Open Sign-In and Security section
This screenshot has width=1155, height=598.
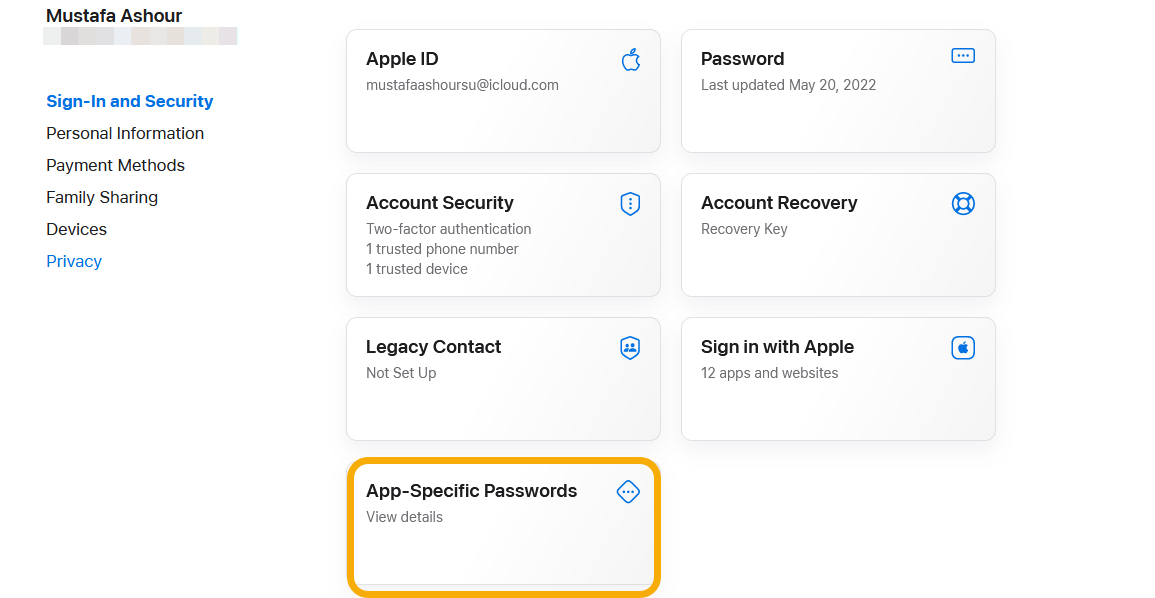tap(129, 101)
